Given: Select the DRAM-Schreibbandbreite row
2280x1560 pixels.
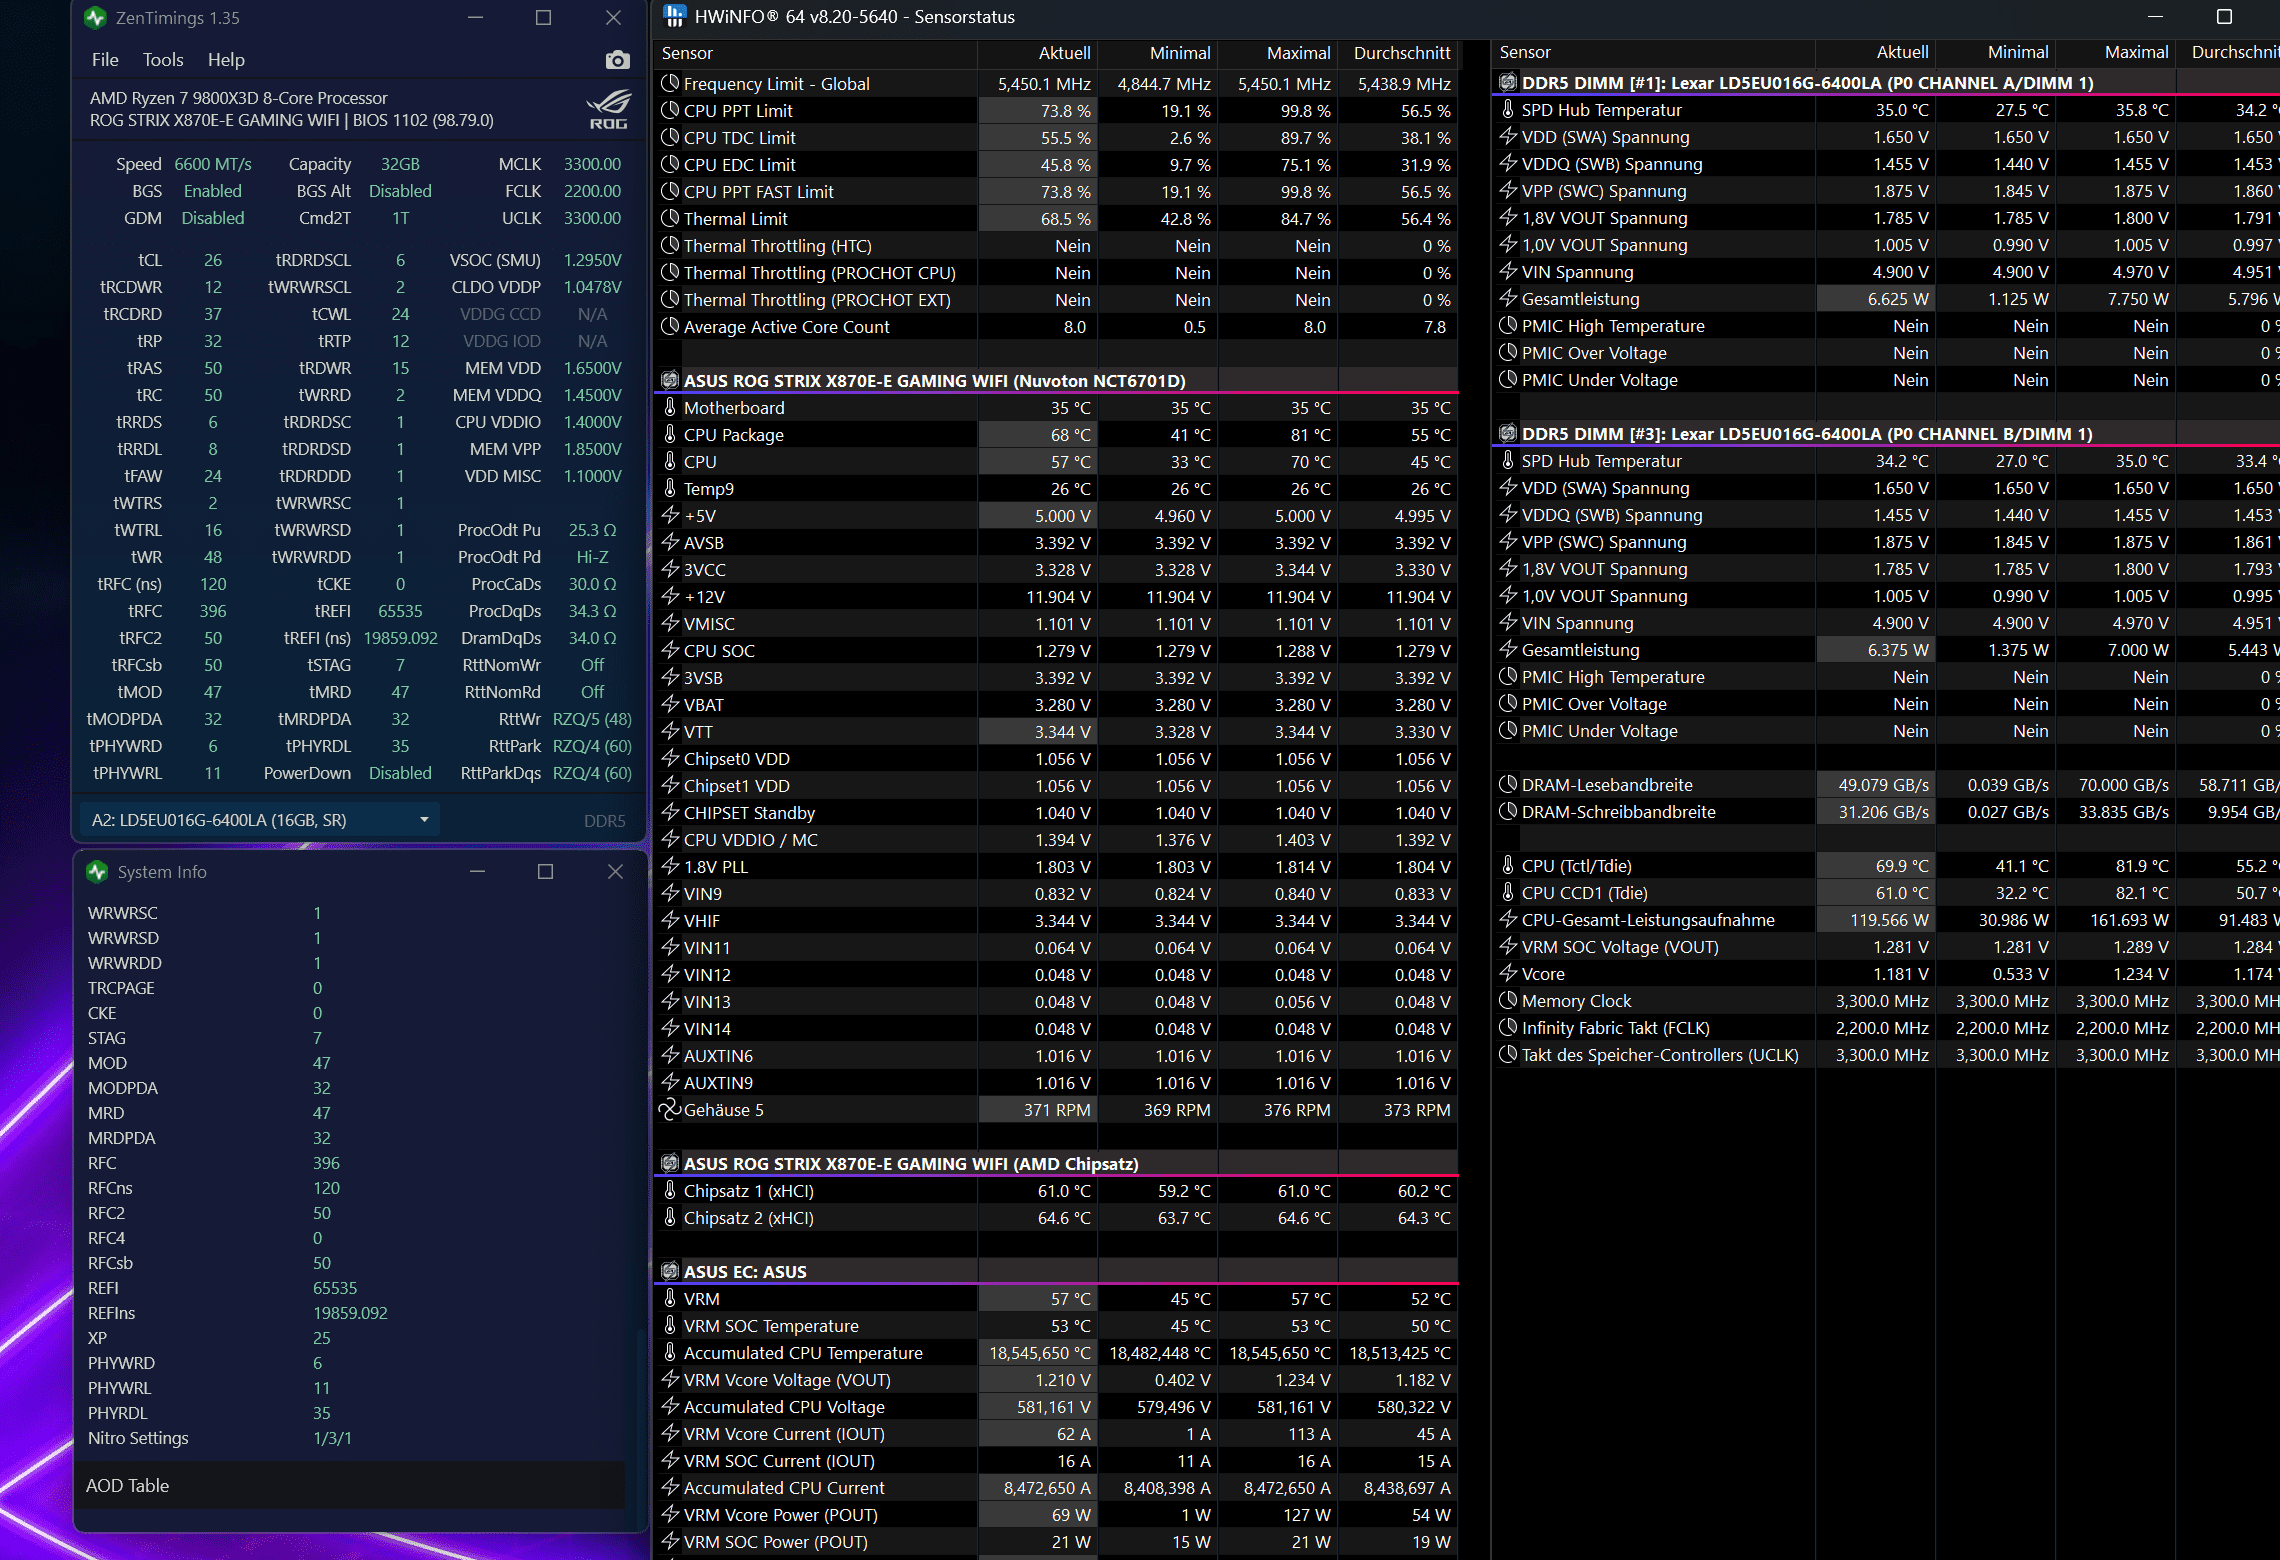Looking at the screenshot, I should pos(1885,811).
